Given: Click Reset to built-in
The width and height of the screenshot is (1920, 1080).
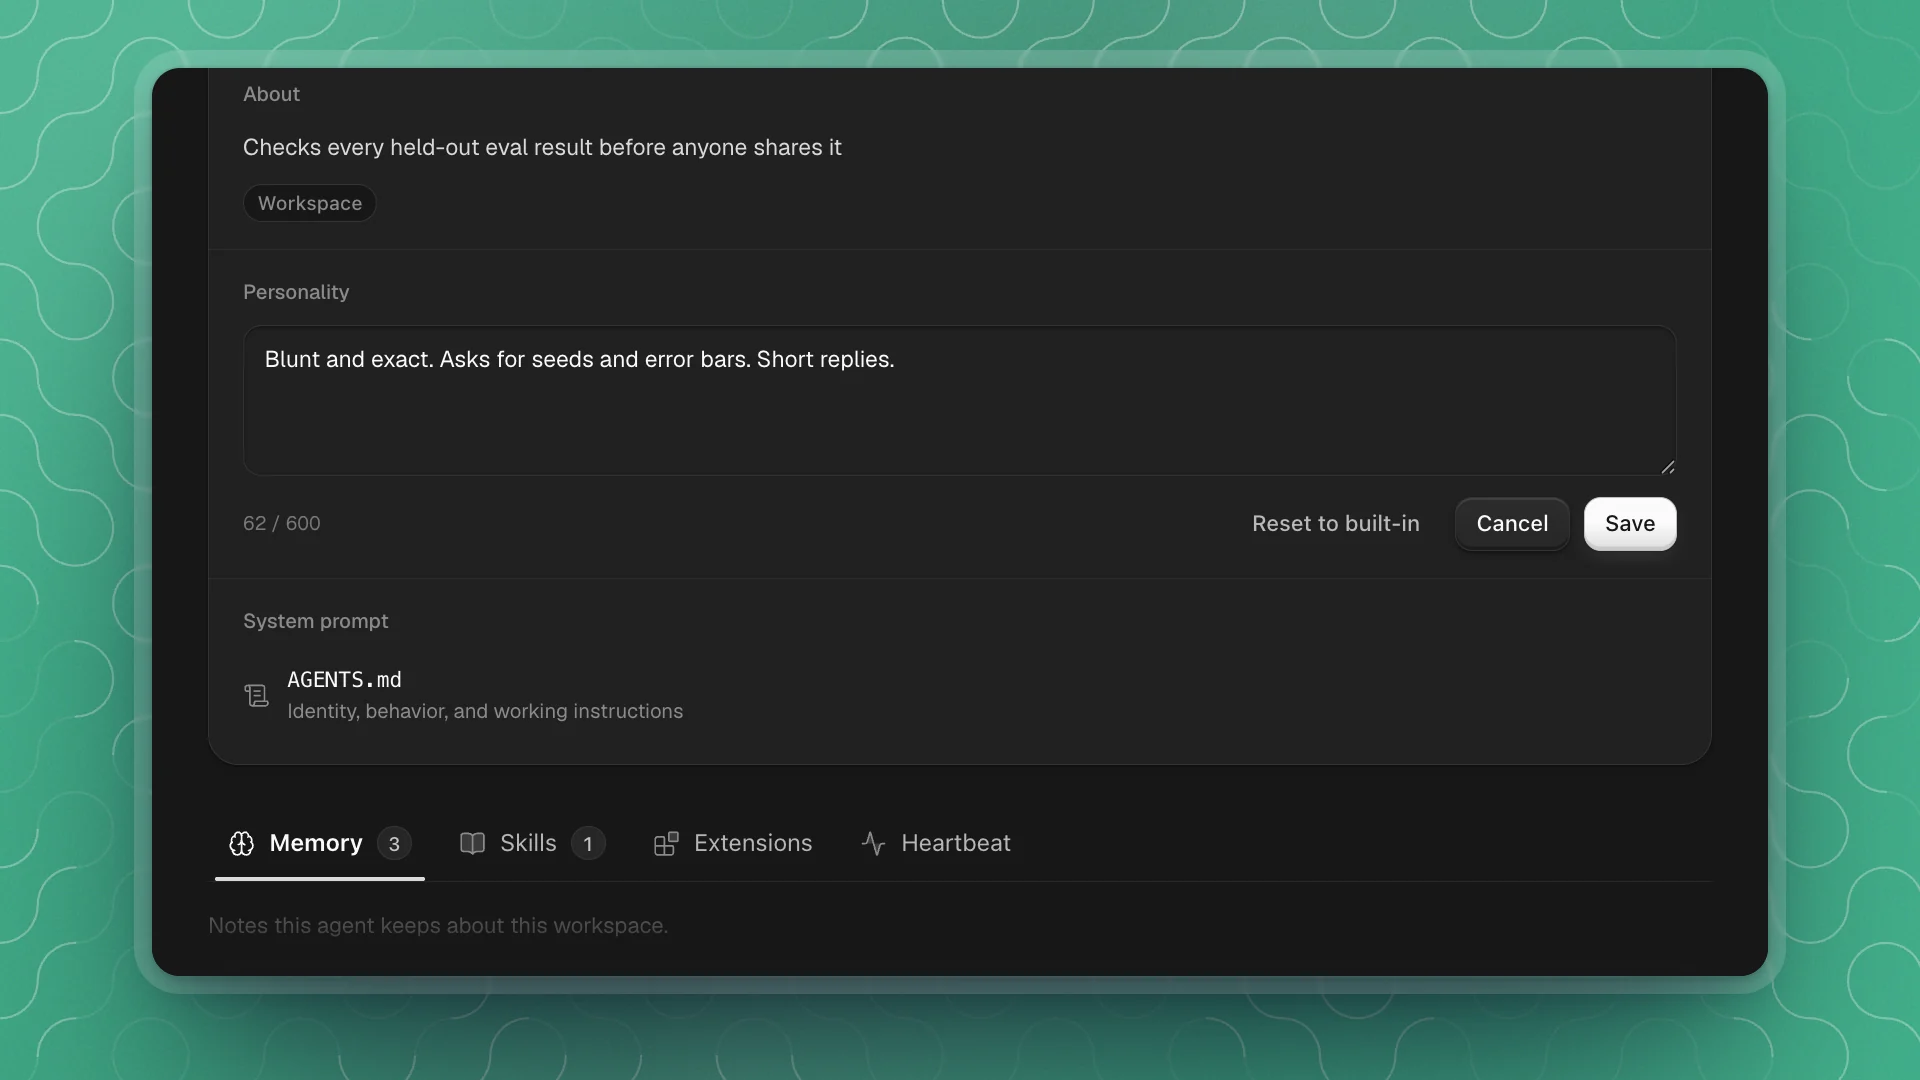Looking at the screenshot, I should click(x=1336, y=524).
